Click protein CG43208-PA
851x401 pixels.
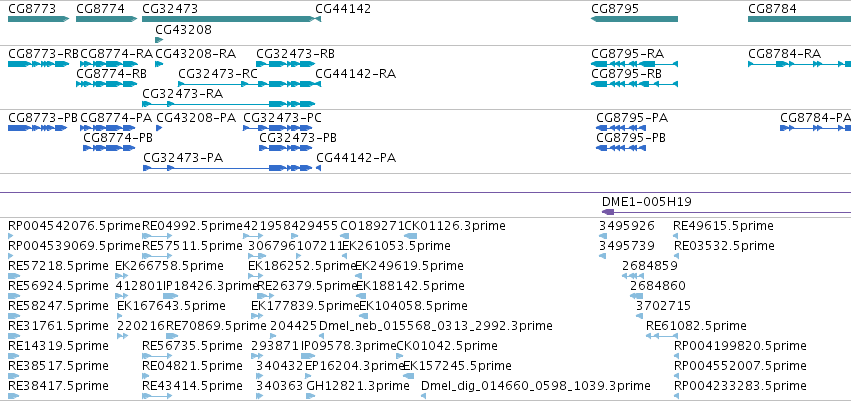tap(159, 128)
